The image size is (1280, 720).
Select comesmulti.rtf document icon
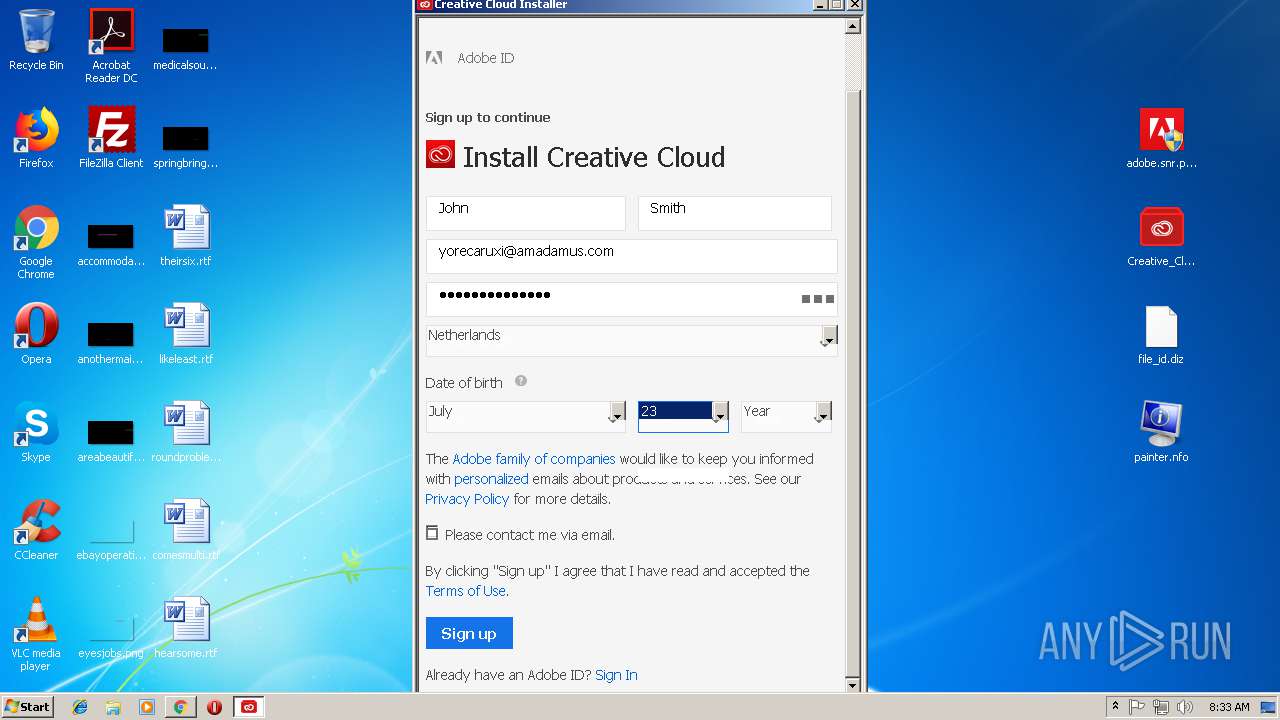pos(186,530)
